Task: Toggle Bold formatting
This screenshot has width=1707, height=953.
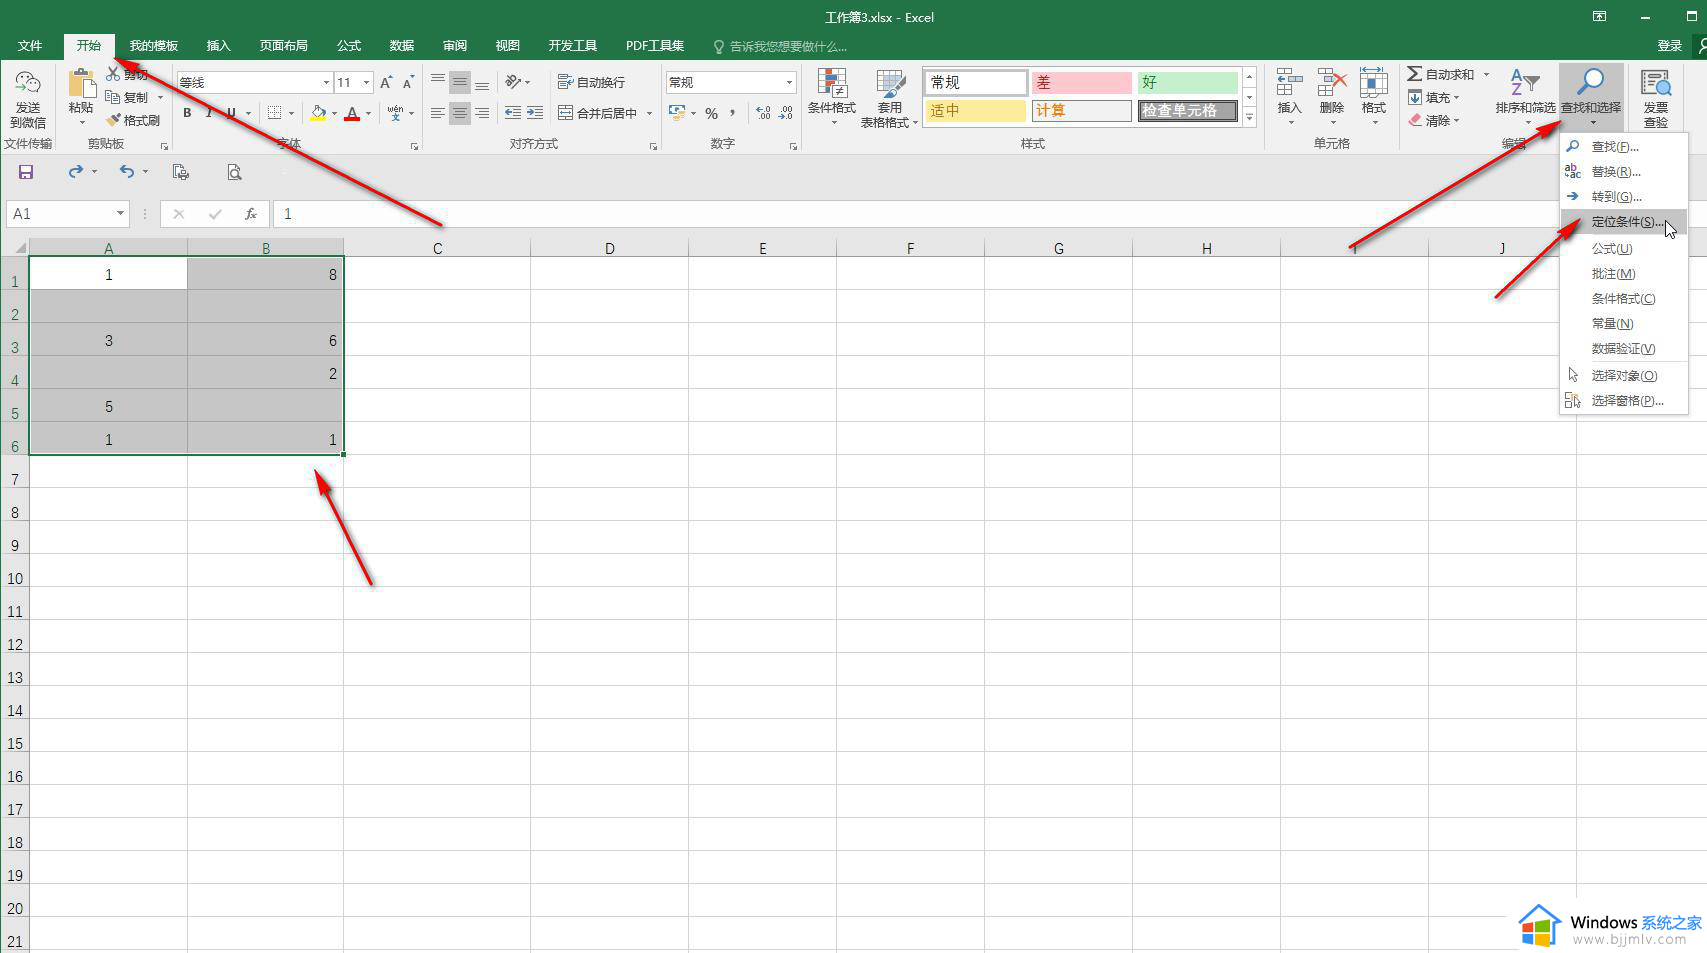Action: click(x=187, y=113)
